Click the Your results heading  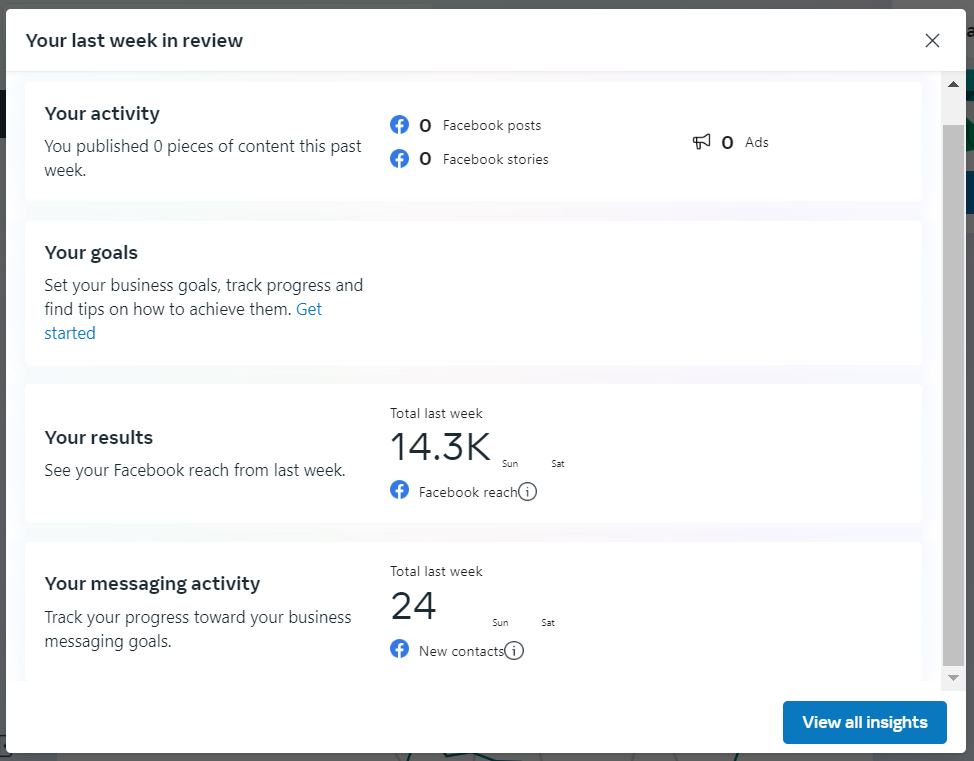(99, 437)
